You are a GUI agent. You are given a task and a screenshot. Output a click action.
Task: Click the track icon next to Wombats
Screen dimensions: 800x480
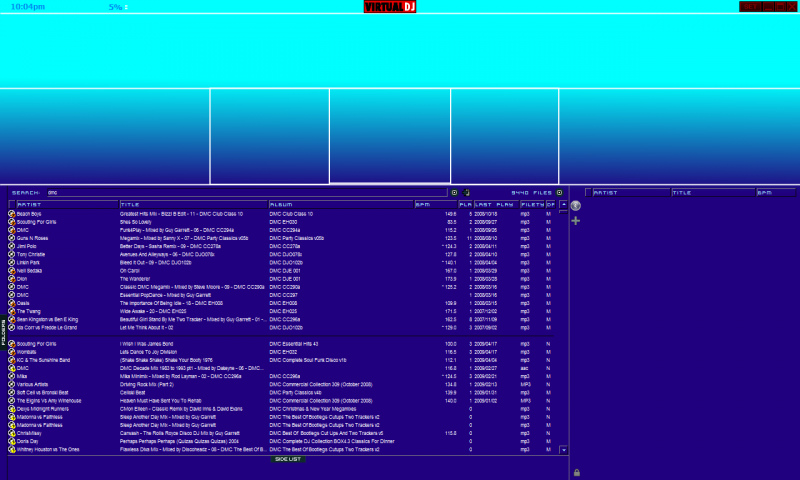coord(11,352)
